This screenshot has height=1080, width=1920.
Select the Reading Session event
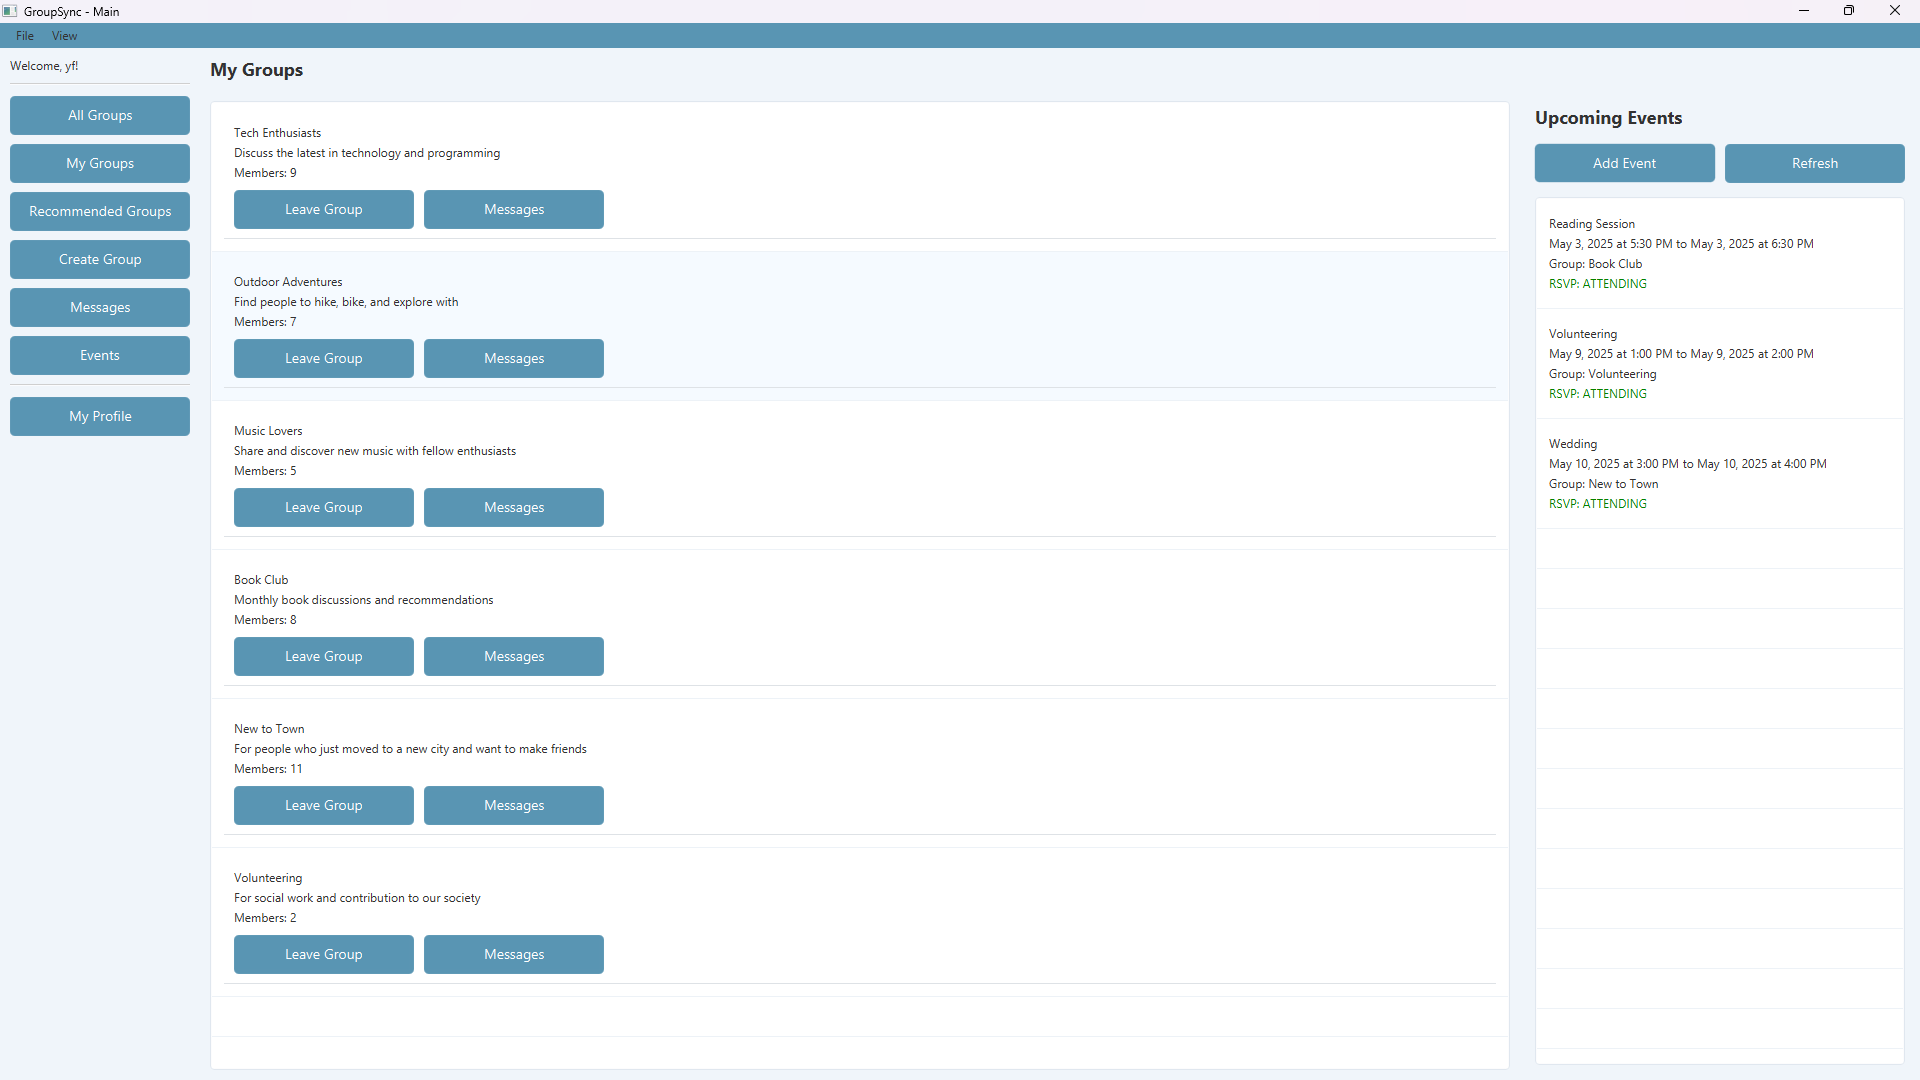click(1718, 253)
